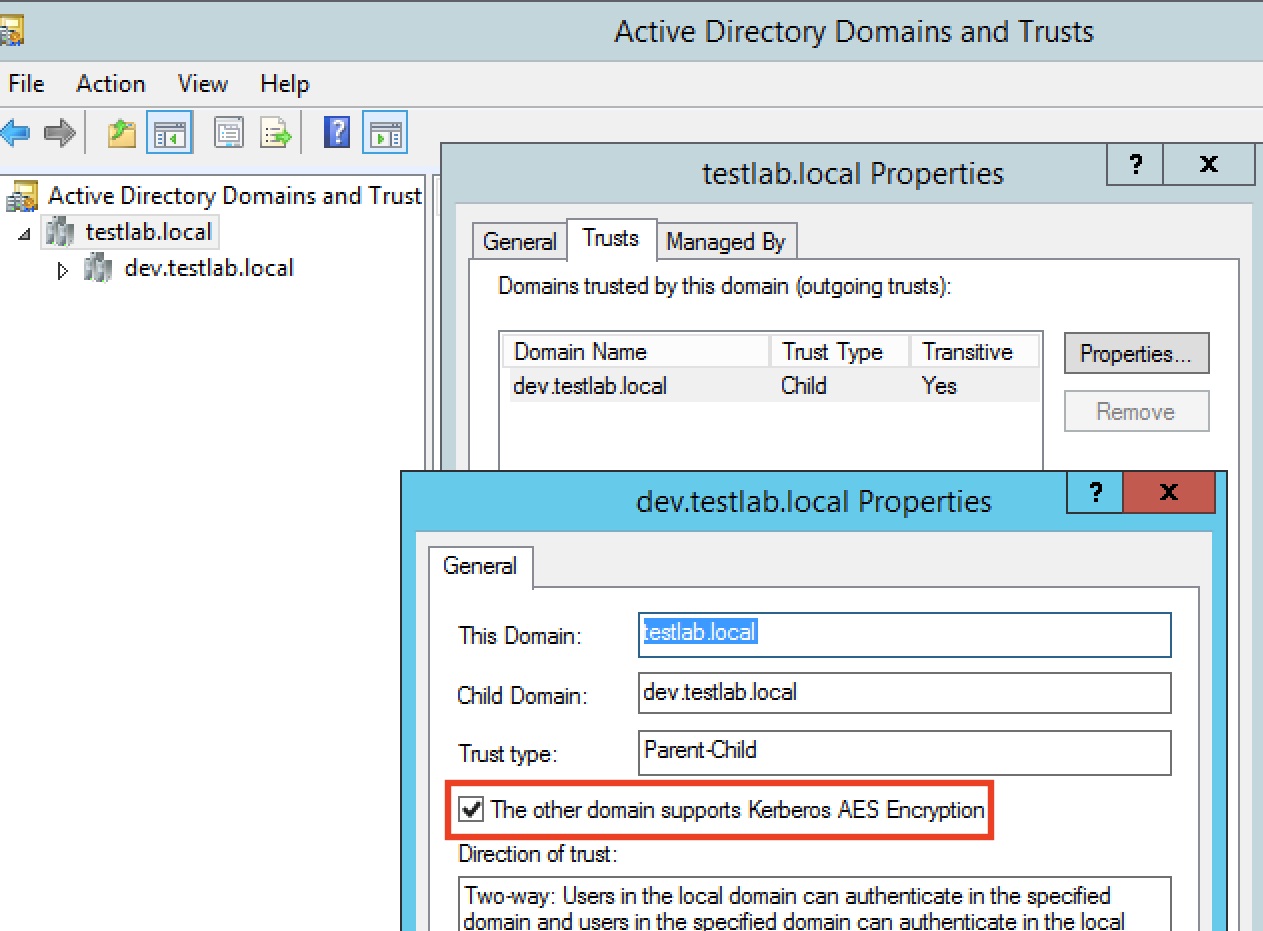Click the Export List toolbar icon

click(x=275, y=133)
